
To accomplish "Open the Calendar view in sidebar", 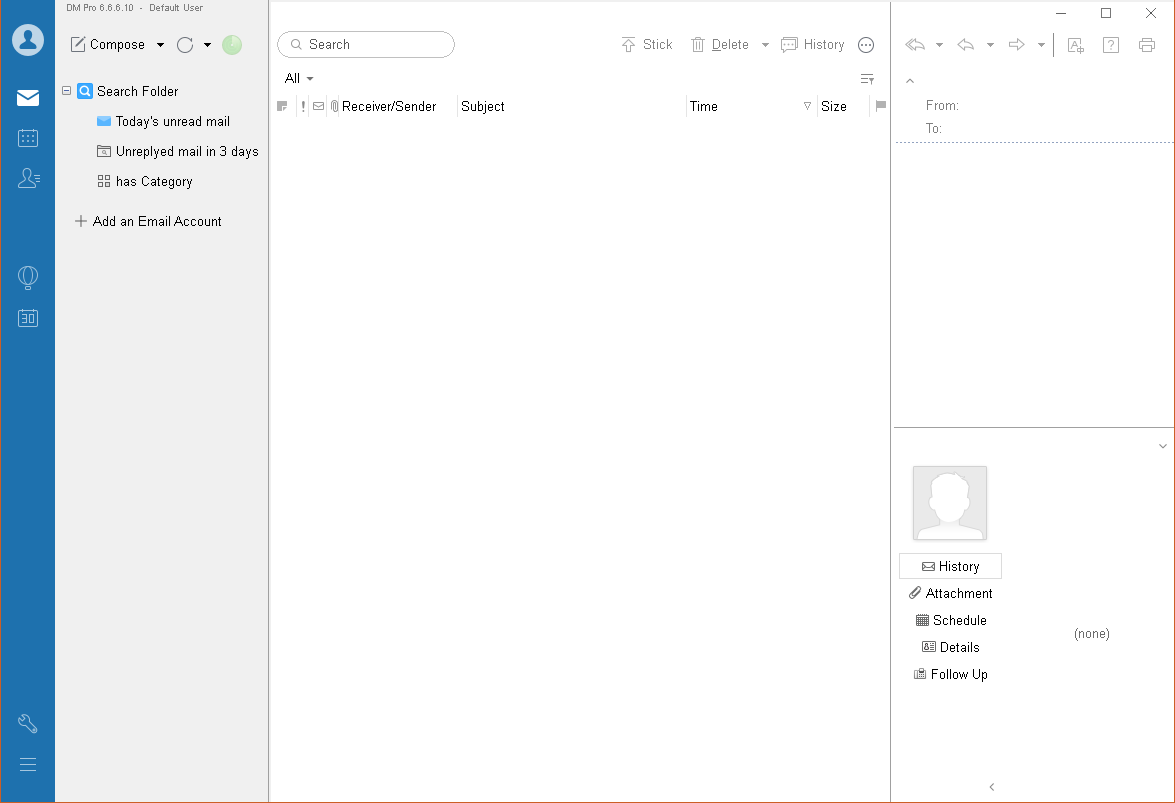I will pos(28,138).
